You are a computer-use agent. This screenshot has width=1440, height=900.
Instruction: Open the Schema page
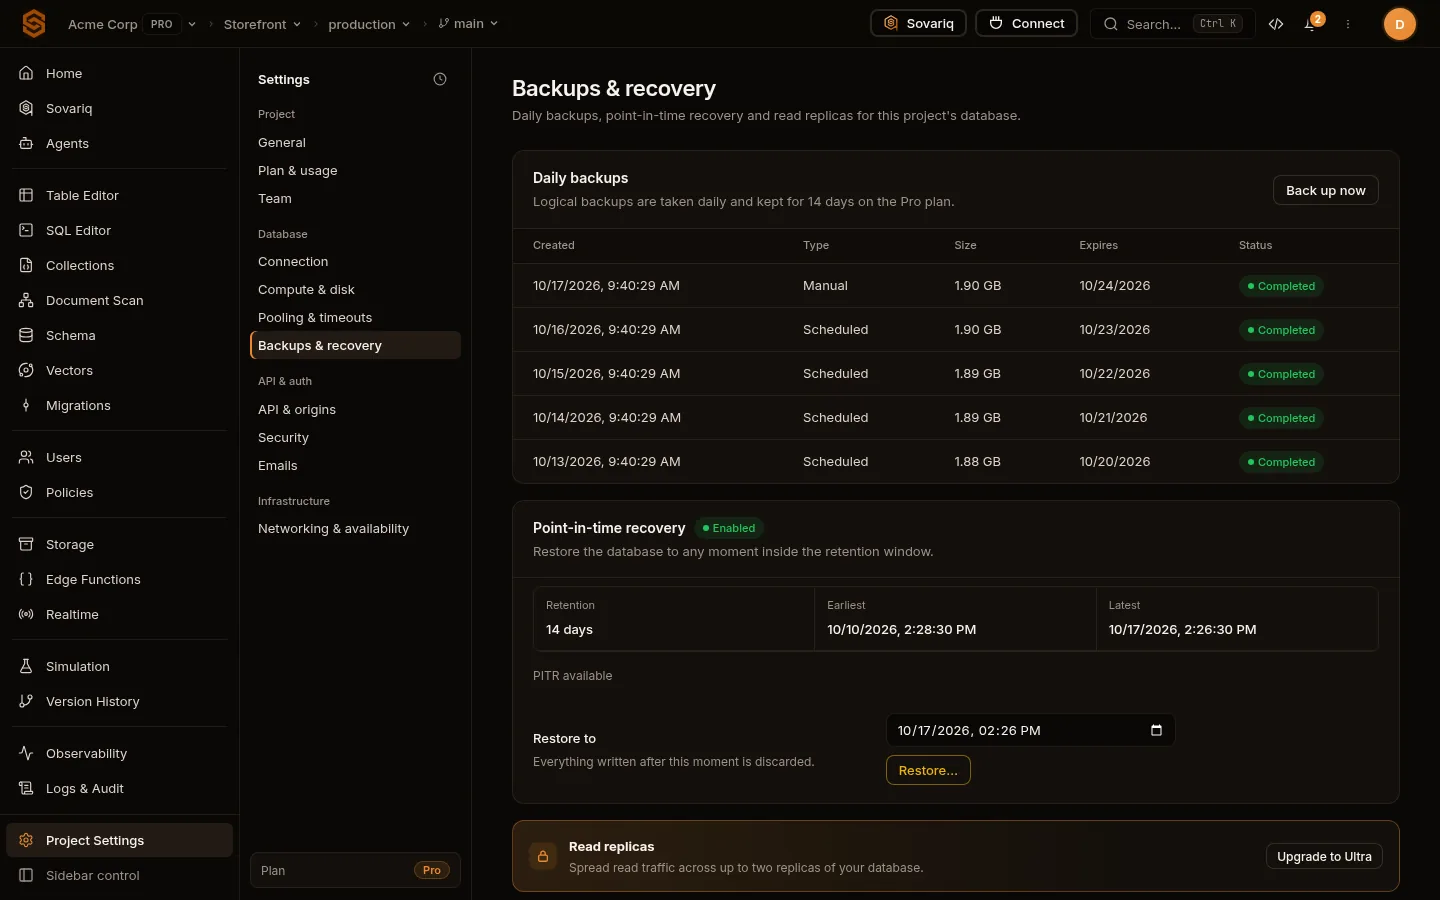pyautogui.click(x=120, y=335)
